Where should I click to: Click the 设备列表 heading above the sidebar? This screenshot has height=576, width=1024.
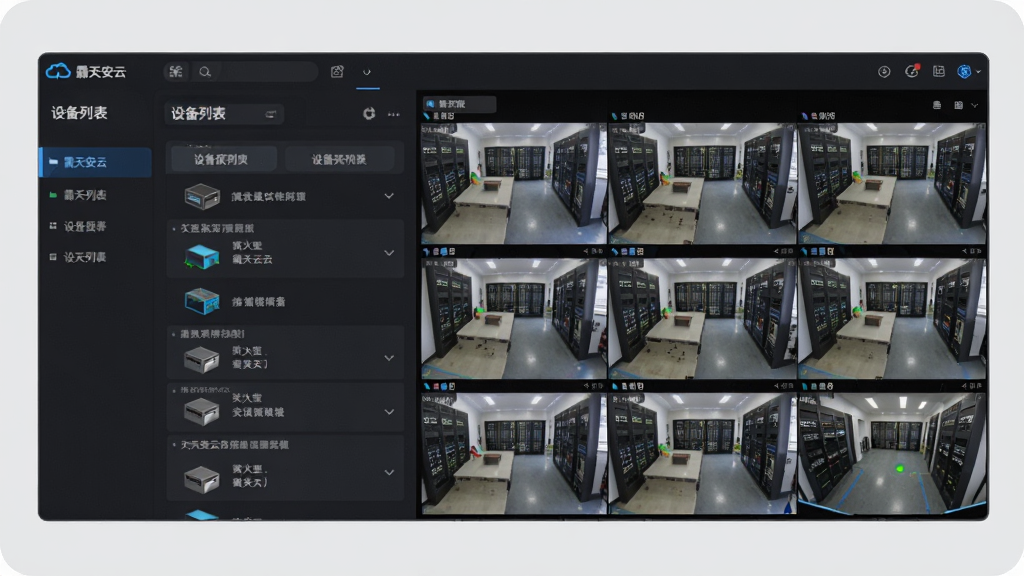click(x=79, y=113)
